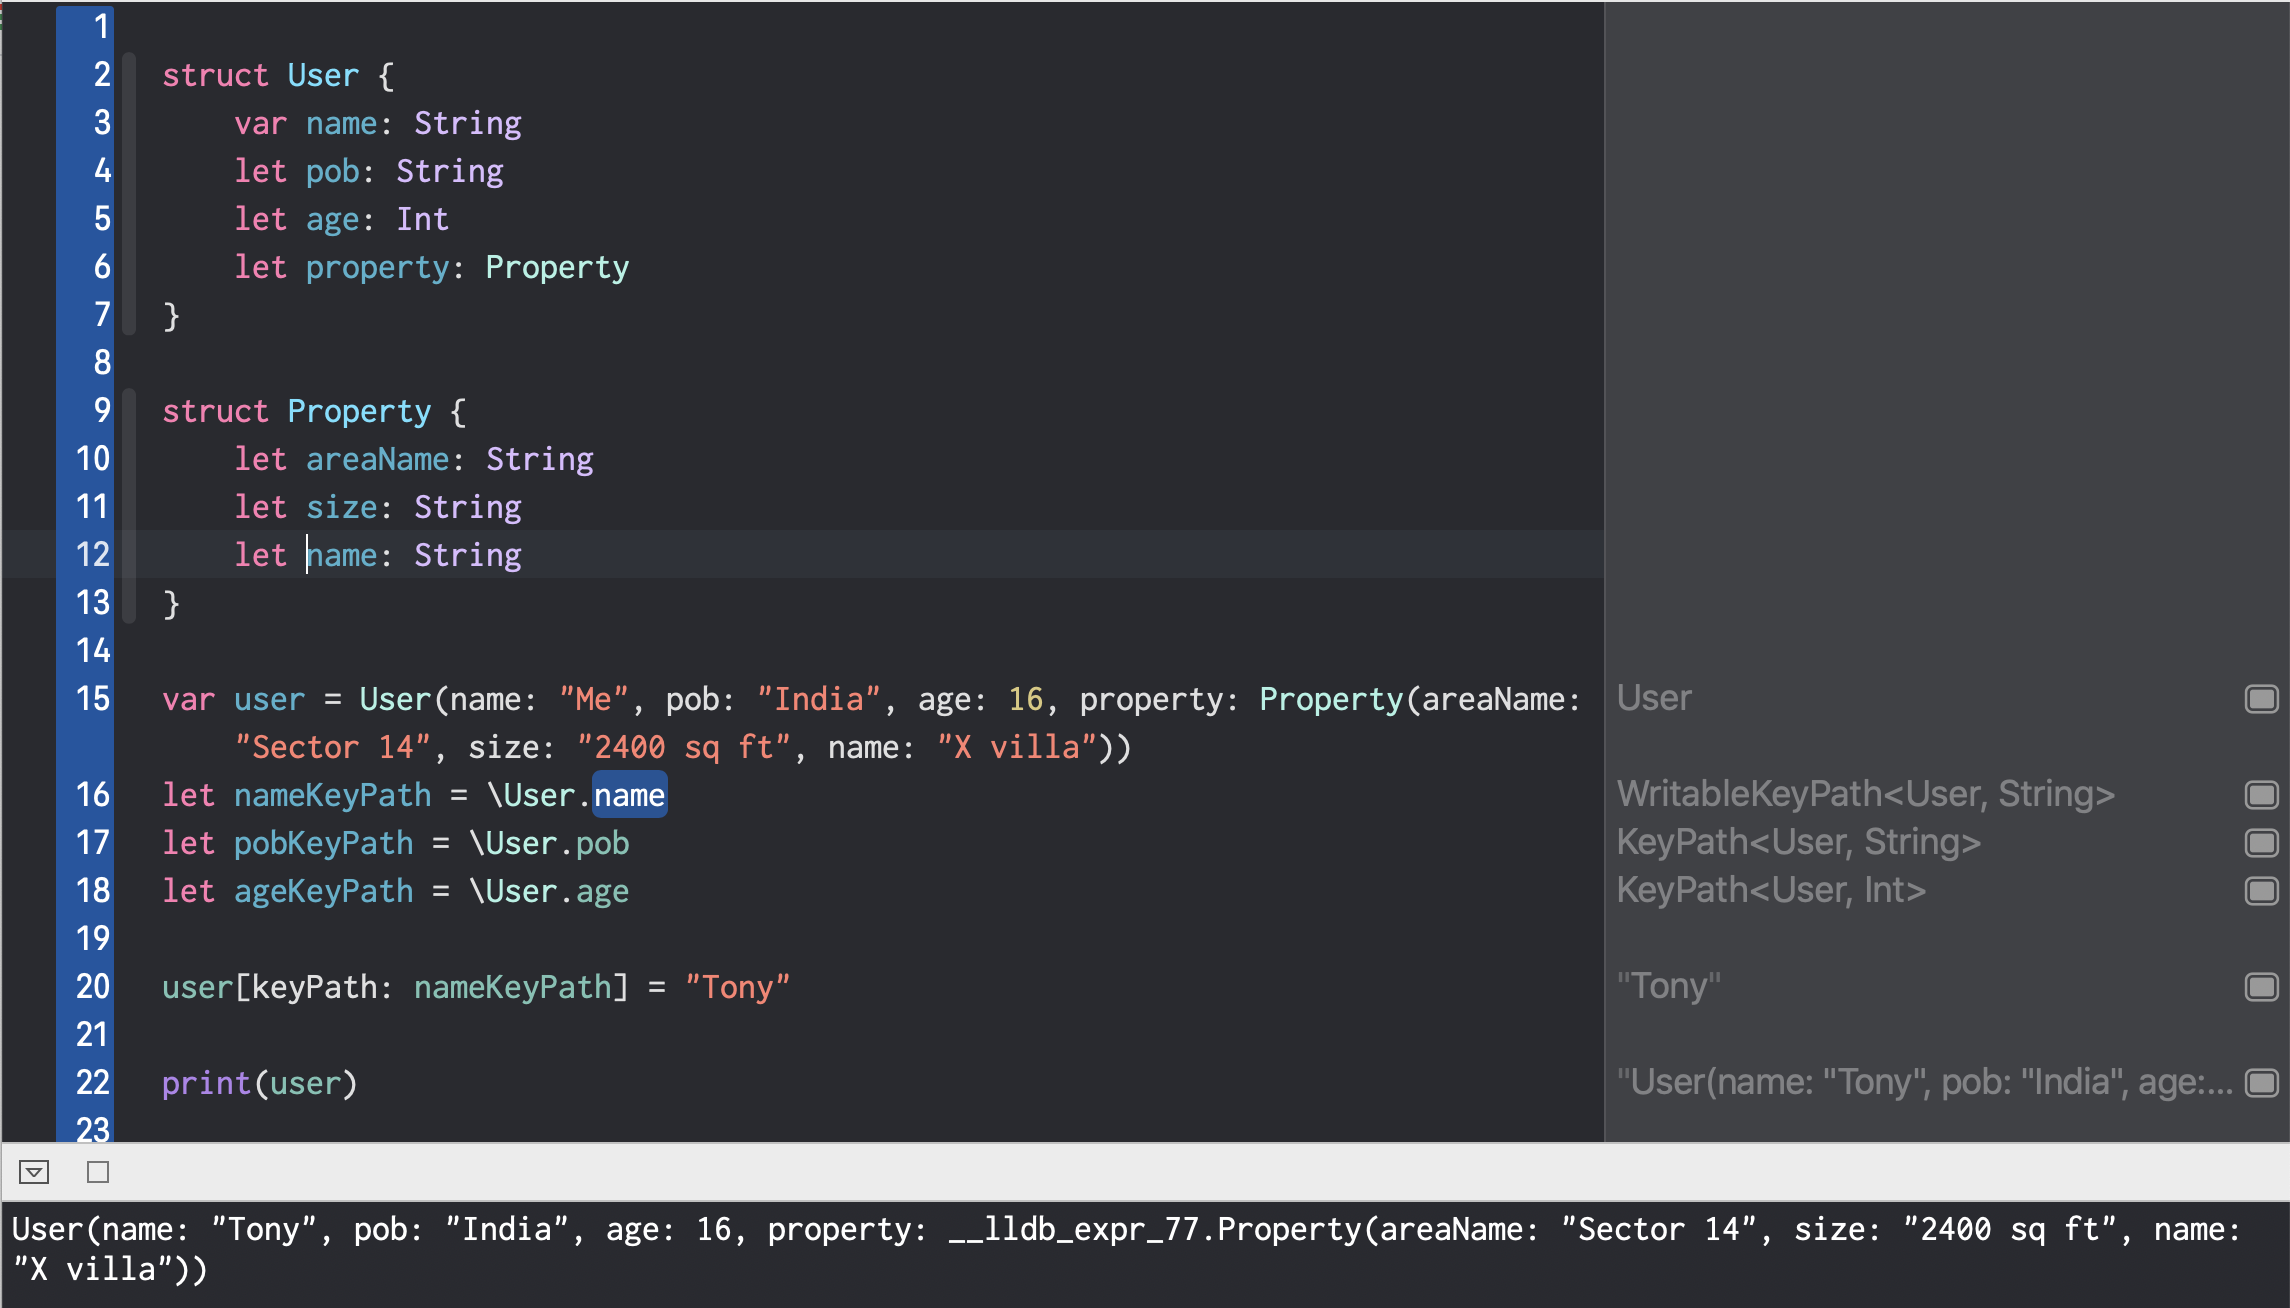Click the square icon in the debug bar
This screenshot has width=2290, height=1308.
pos(96,1172)
